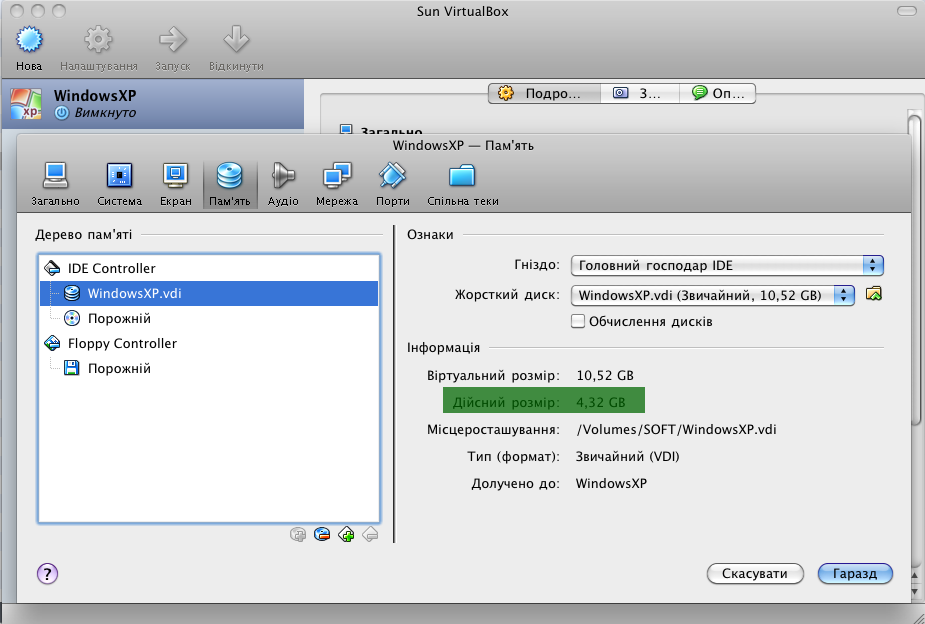The image size is (925, 624).
Task: Open the Порти settings category
Action: pyautogui.click(x=393, y=184)
